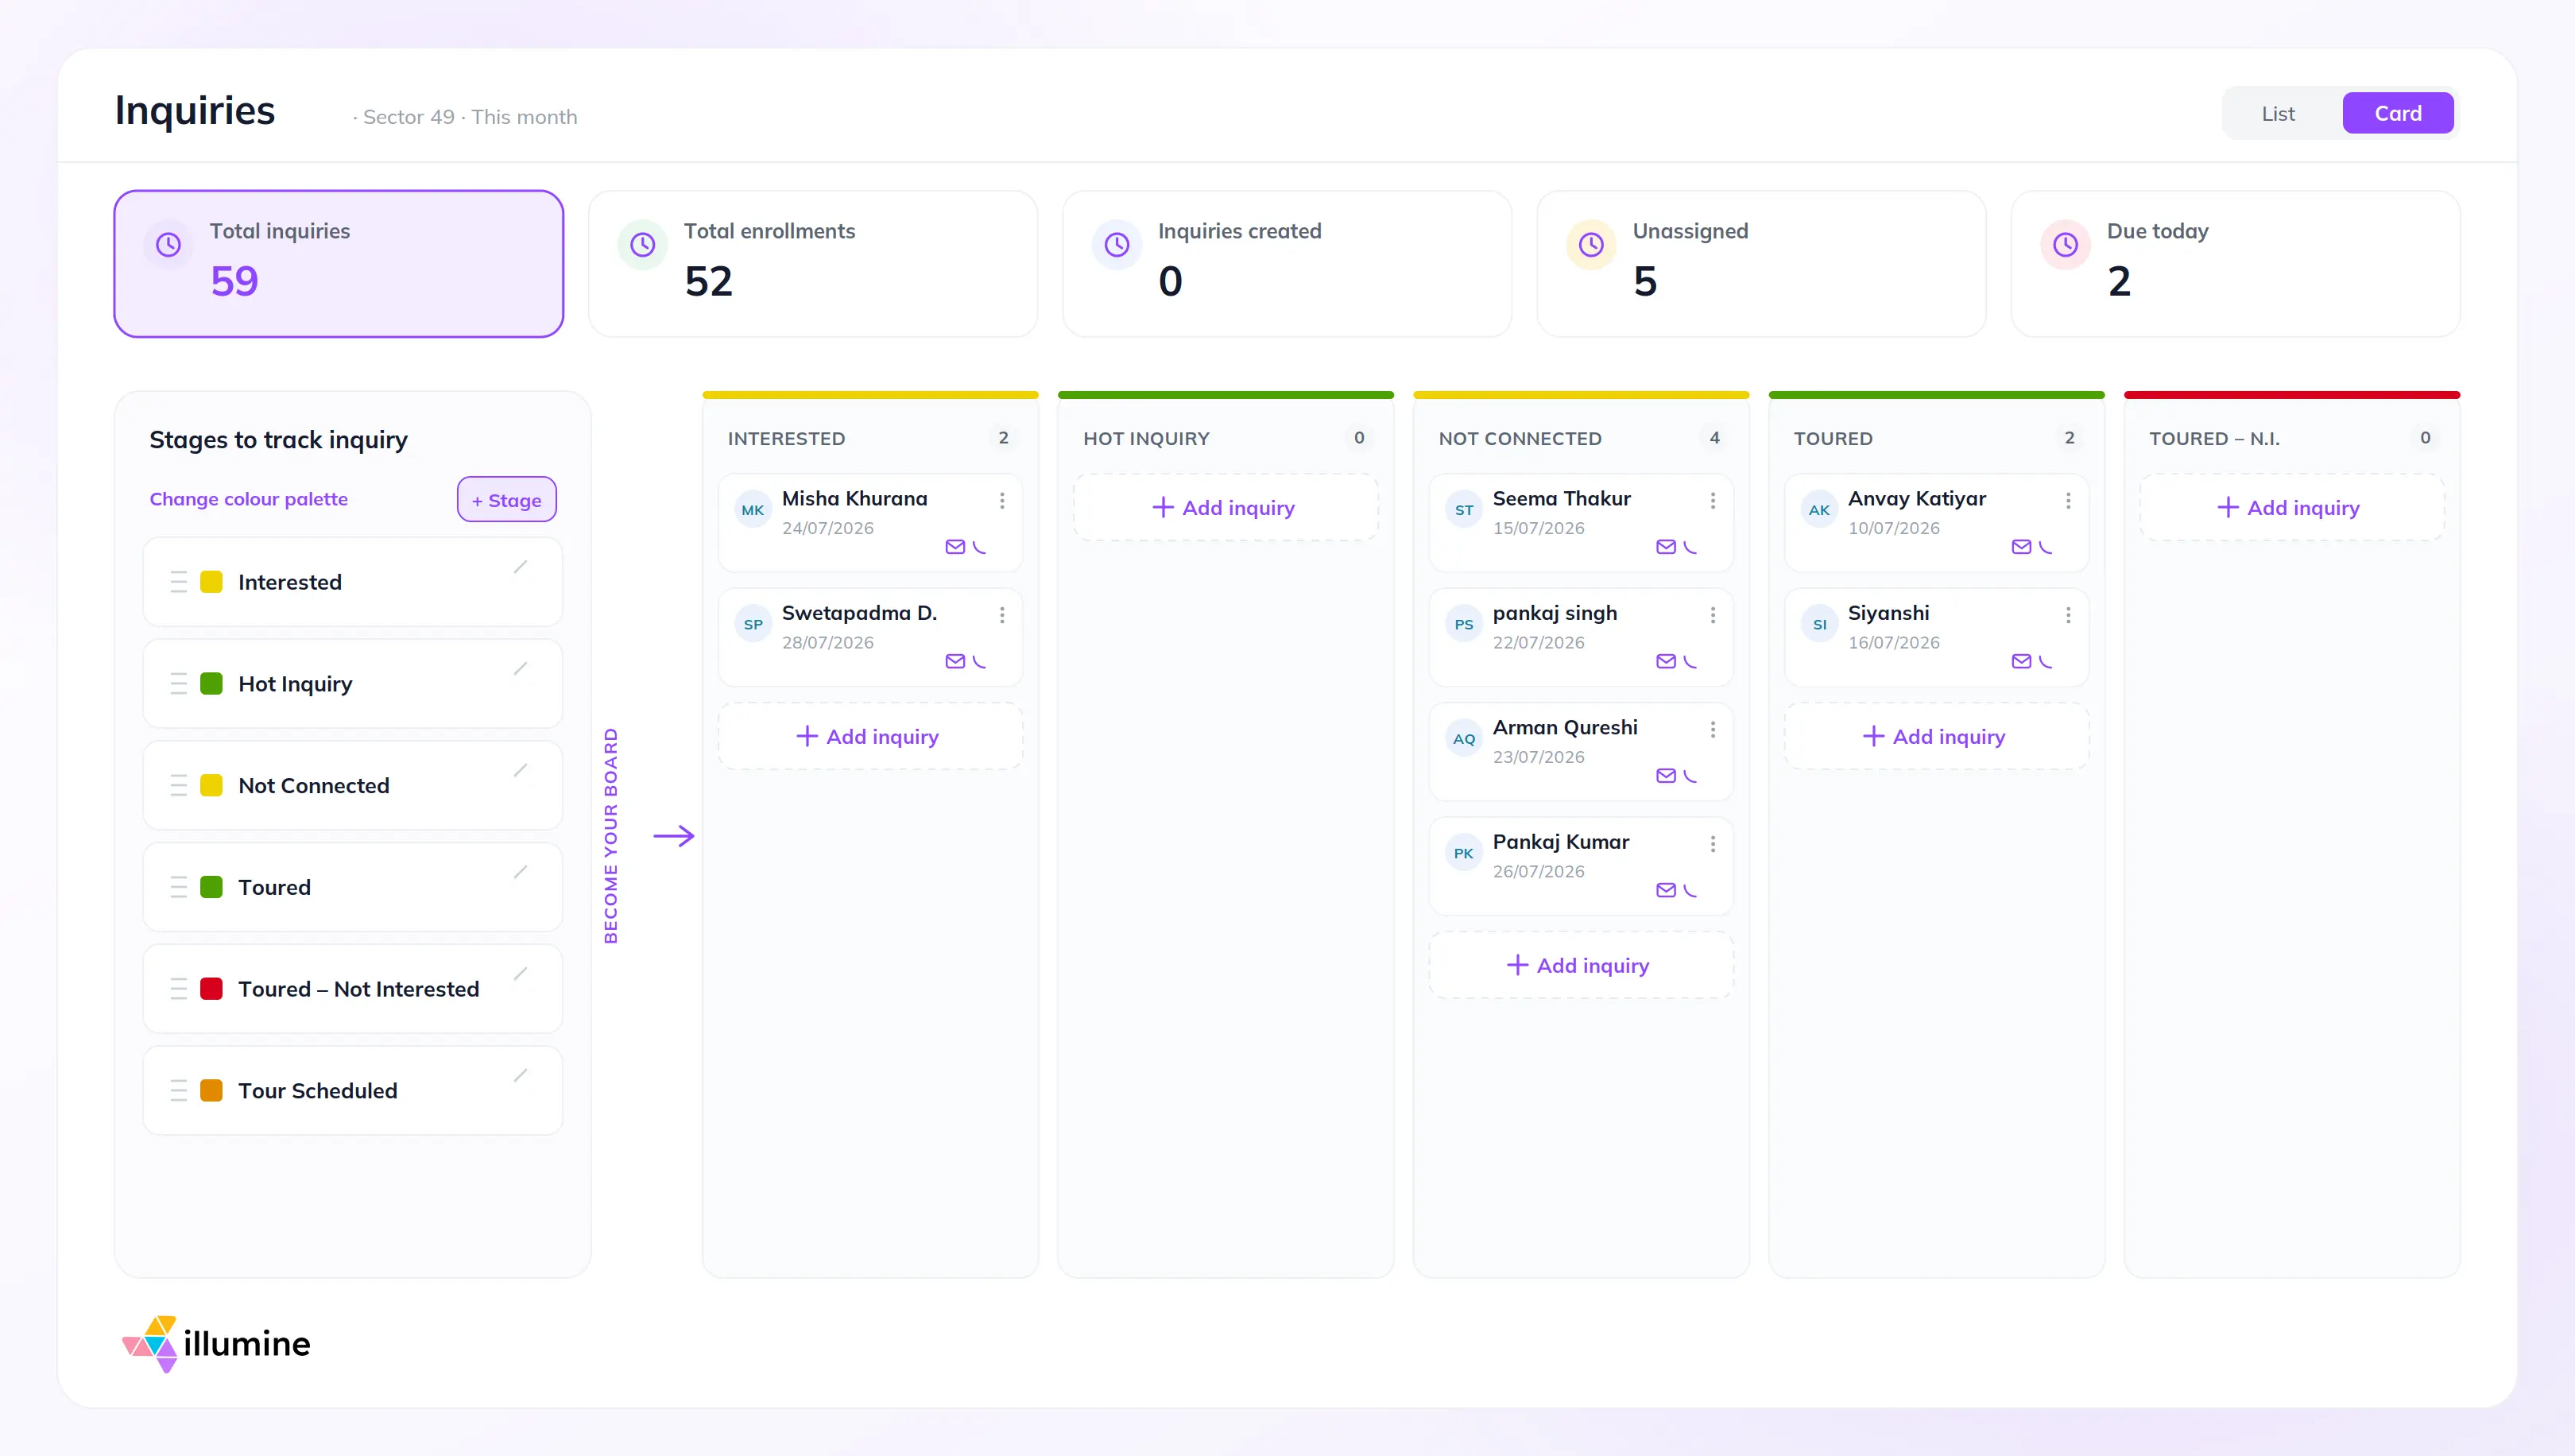Switch to Card view

2398,113
